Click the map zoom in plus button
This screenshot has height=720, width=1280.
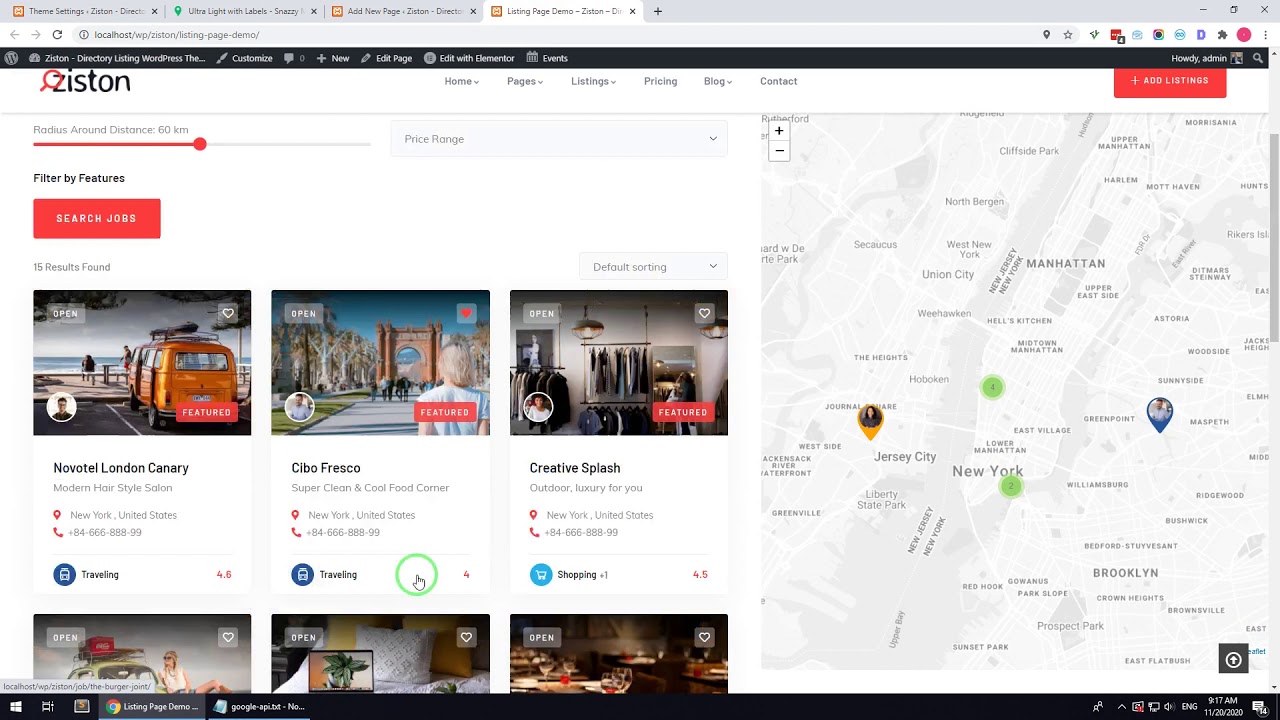click(x=779, y=131)
